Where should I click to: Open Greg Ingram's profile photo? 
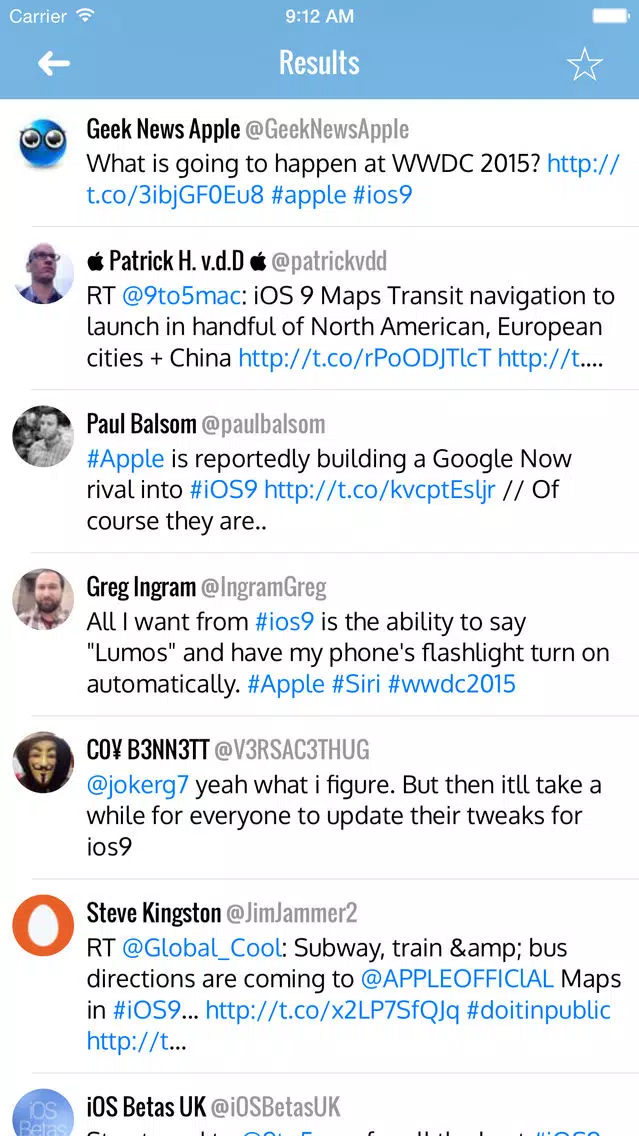pos(43,599)
